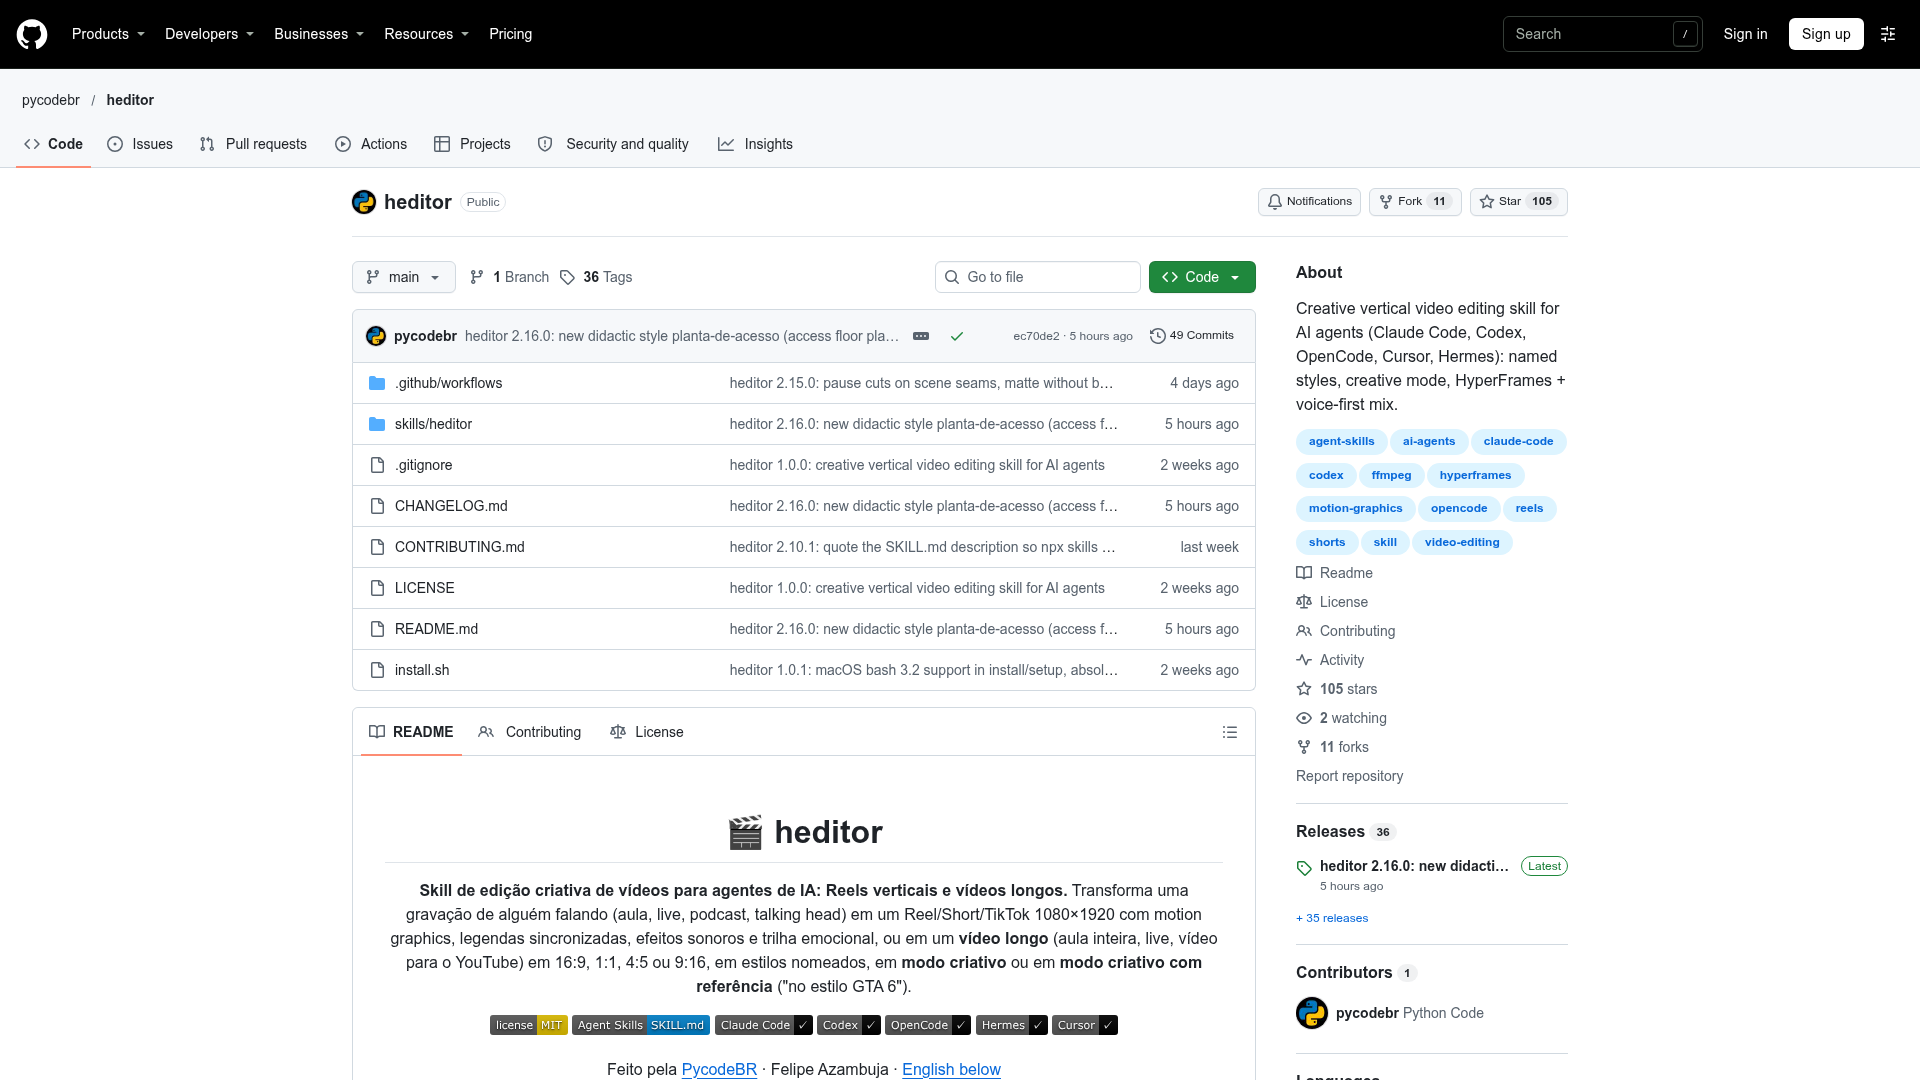Open the claude-code topic tag
Screen dimensions: 1920x1080
[x=1518, y=442]
